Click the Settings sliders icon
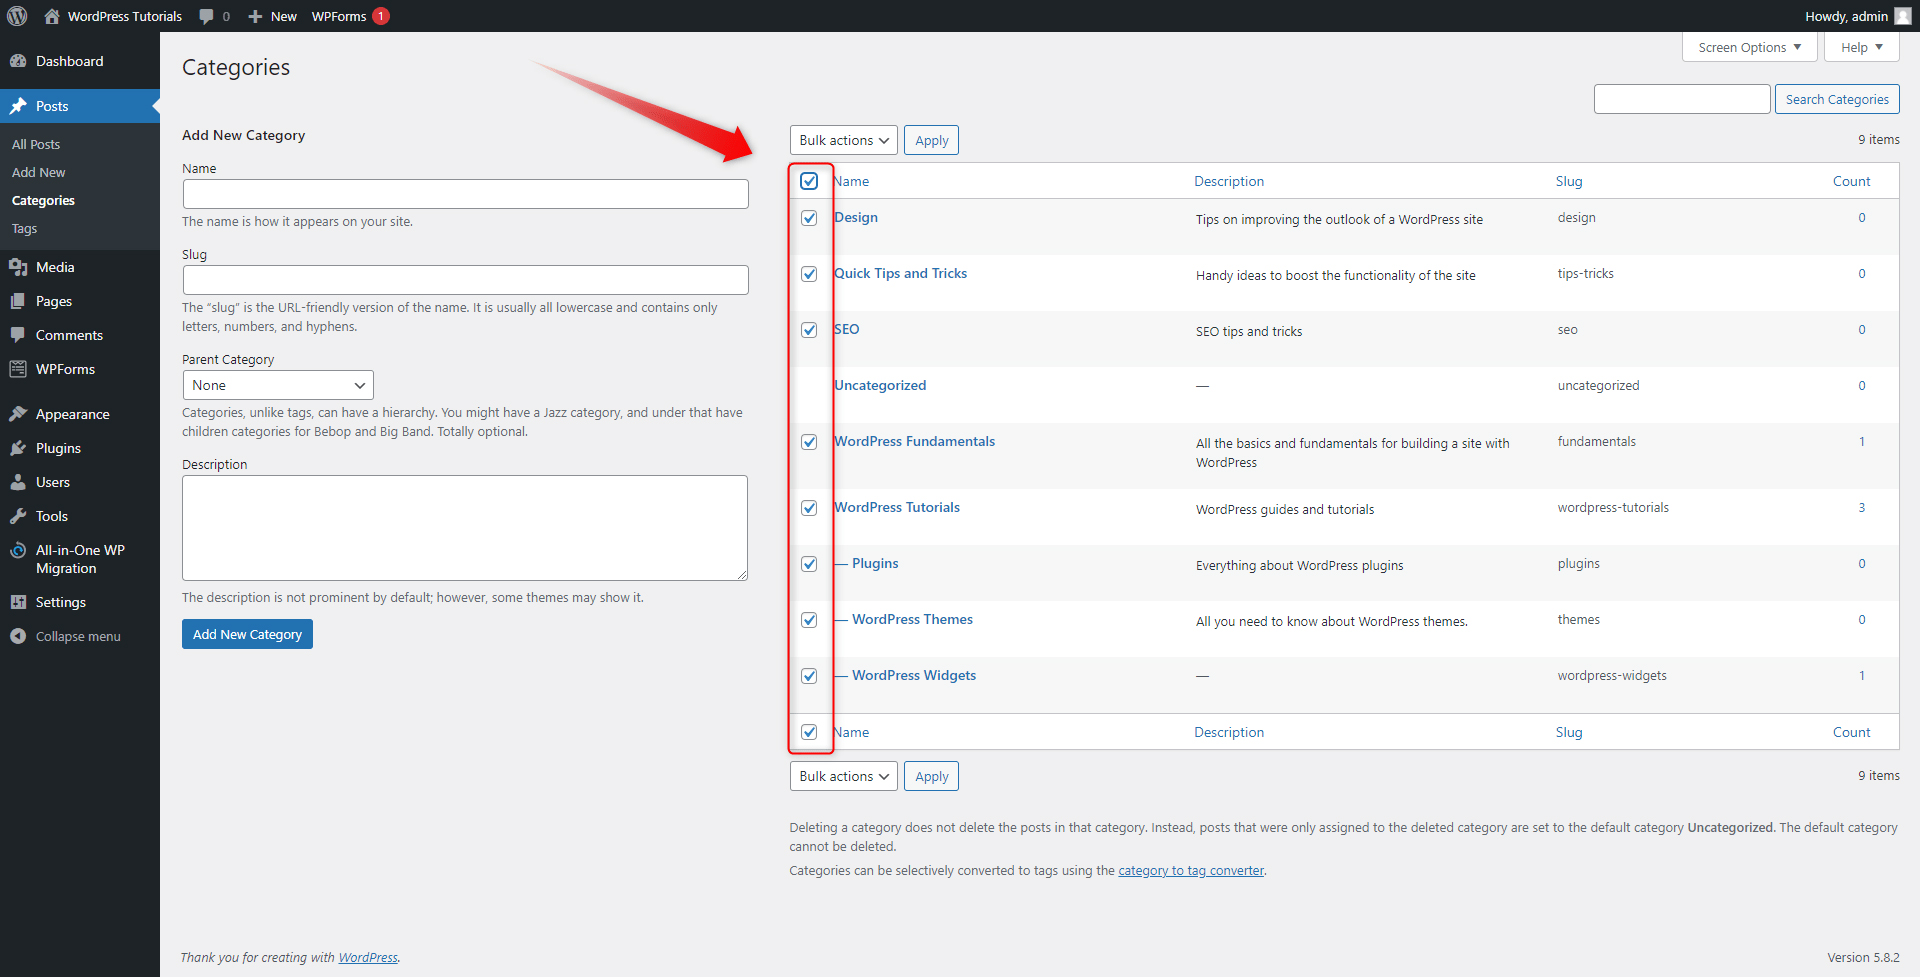Image resolution: width=1920 pixels, height=977 pixels. pos(18,602)
